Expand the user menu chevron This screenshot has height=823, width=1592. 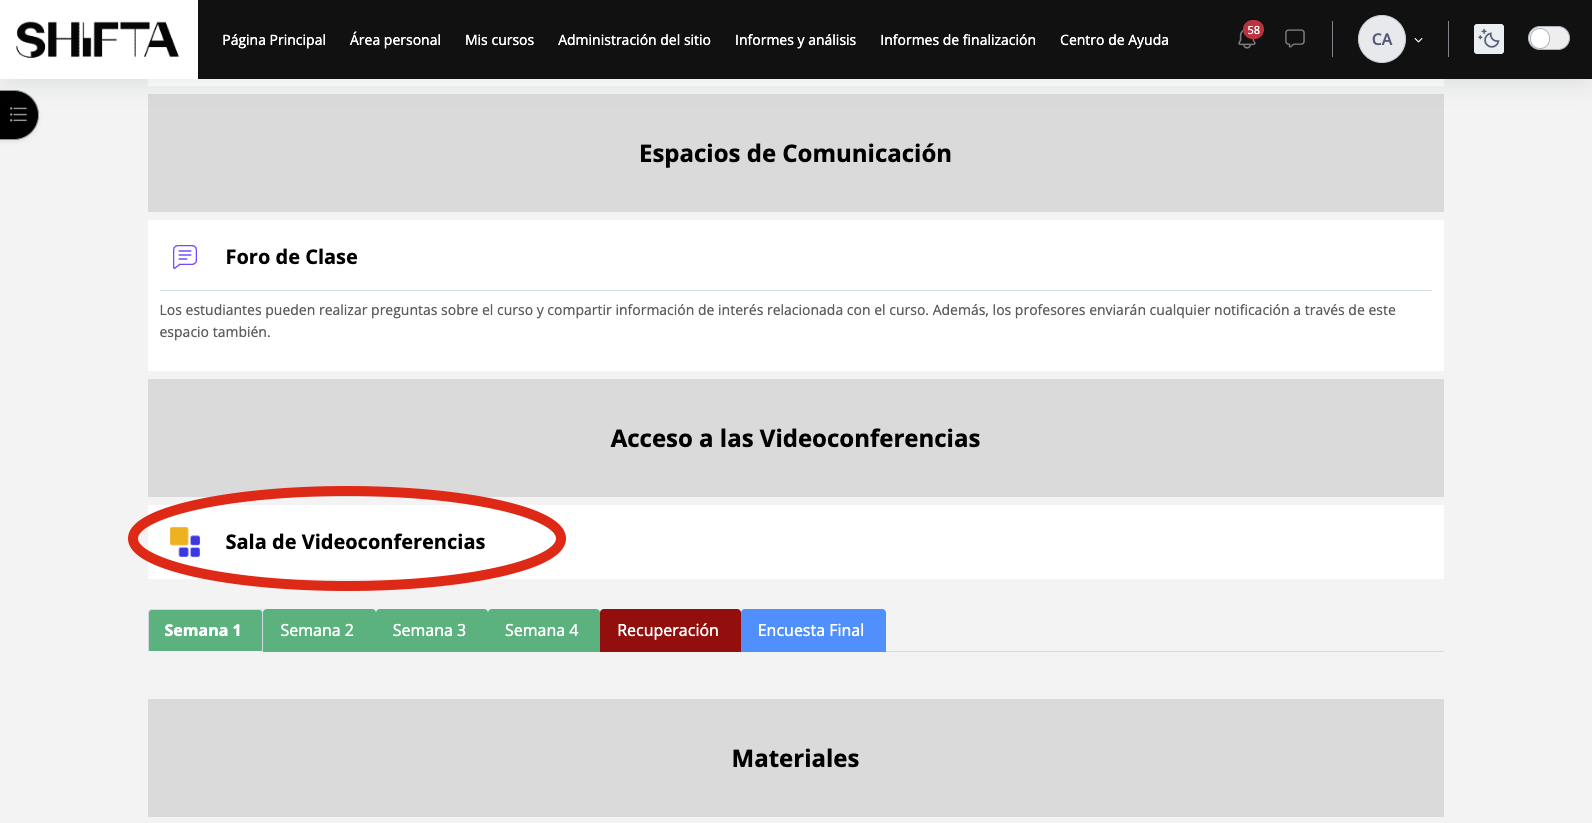point(1418,40)
